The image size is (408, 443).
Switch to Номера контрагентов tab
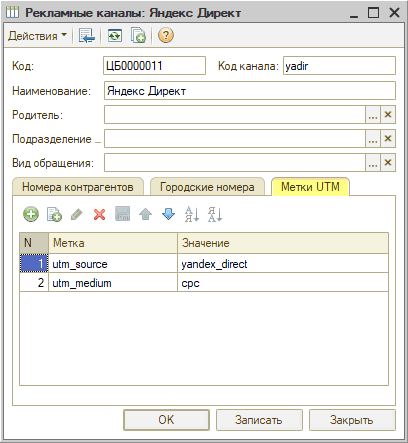click(78, 187)
